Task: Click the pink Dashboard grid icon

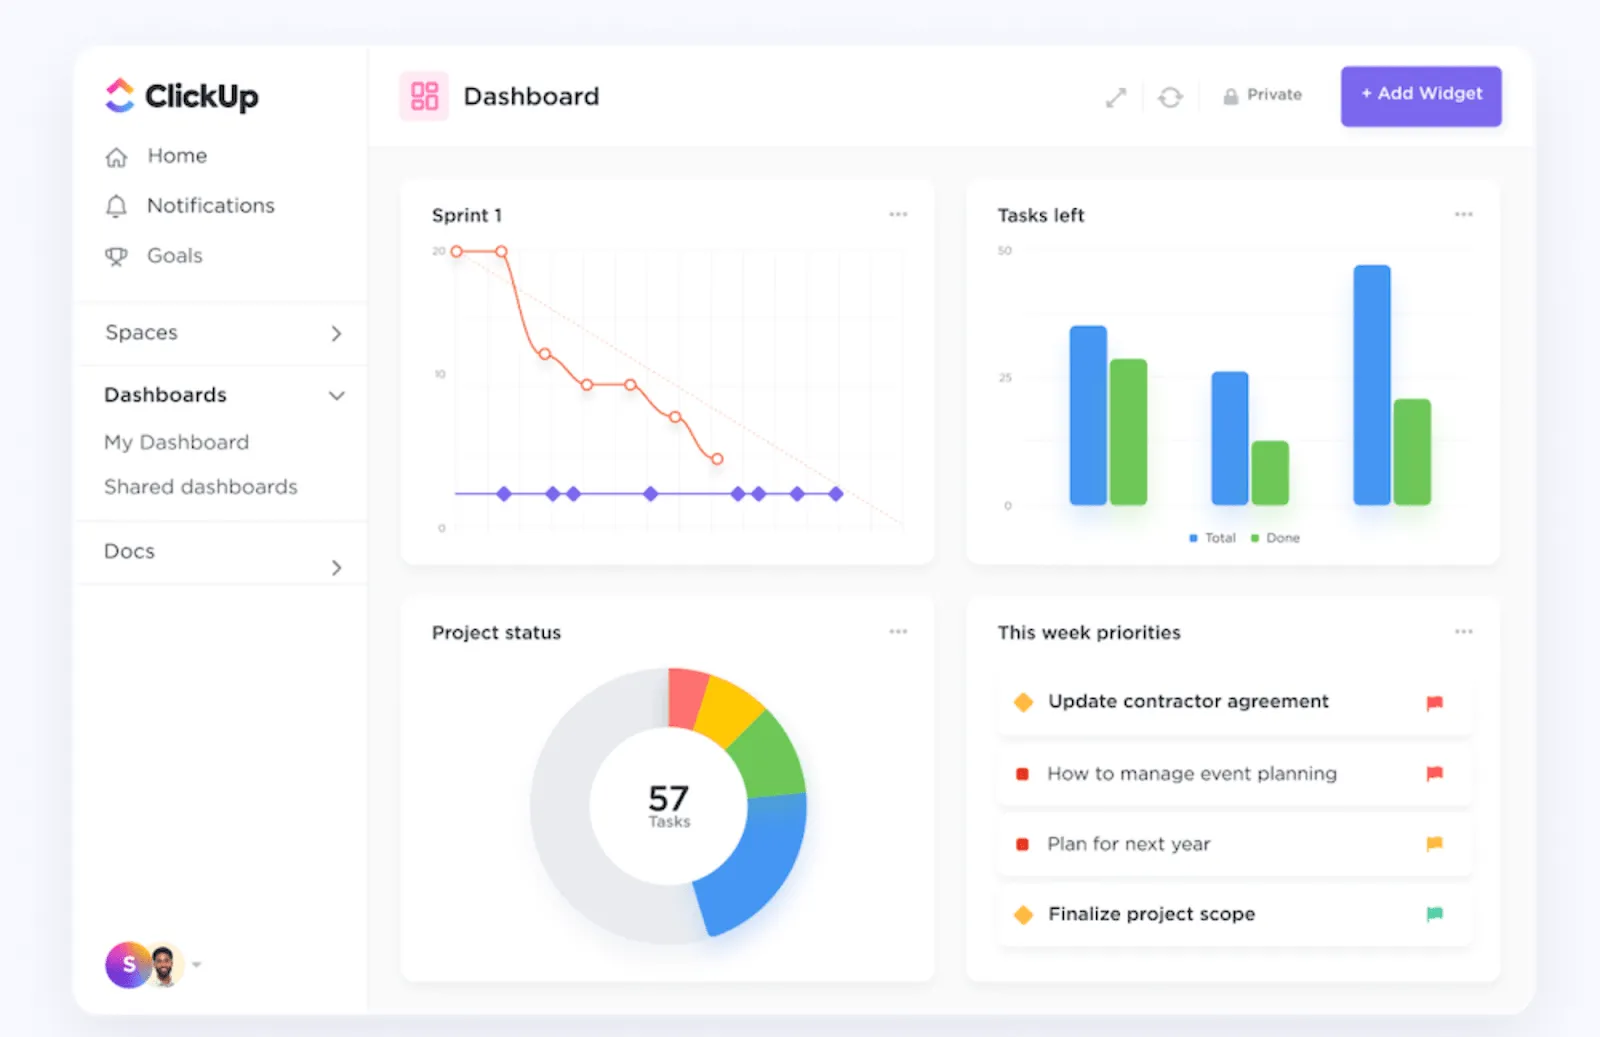Action: tap(424, 96)
